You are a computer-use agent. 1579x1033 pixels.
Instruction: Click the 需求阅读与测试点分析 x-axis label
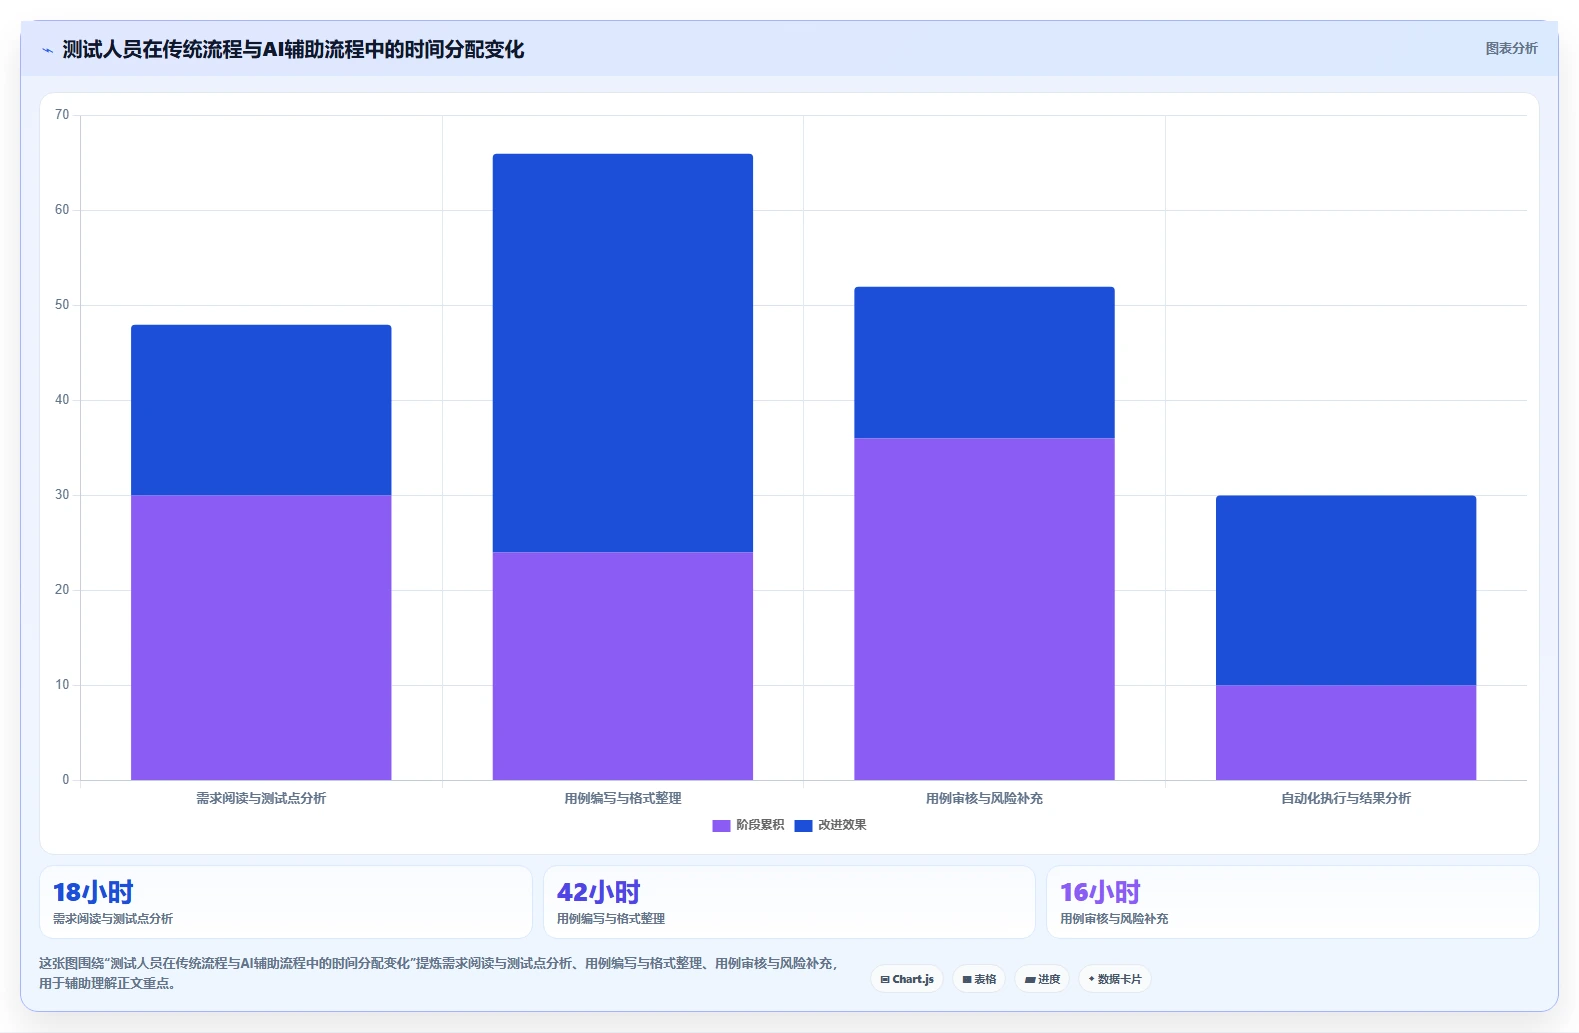coord(261,798)
